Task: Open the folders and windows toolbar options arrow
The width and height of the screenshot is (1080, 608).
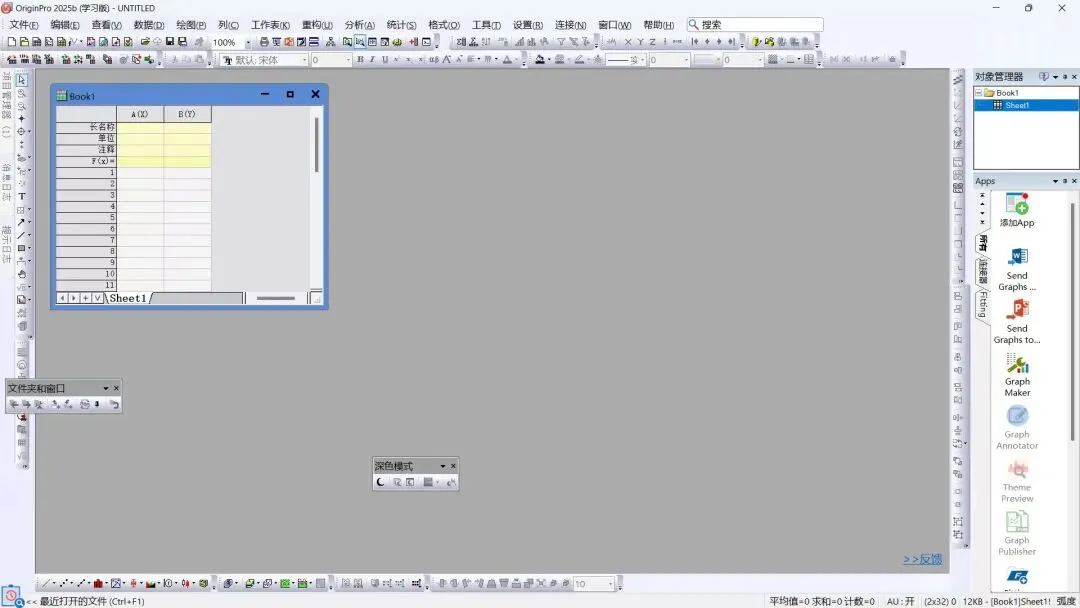Action: point(106,388)
